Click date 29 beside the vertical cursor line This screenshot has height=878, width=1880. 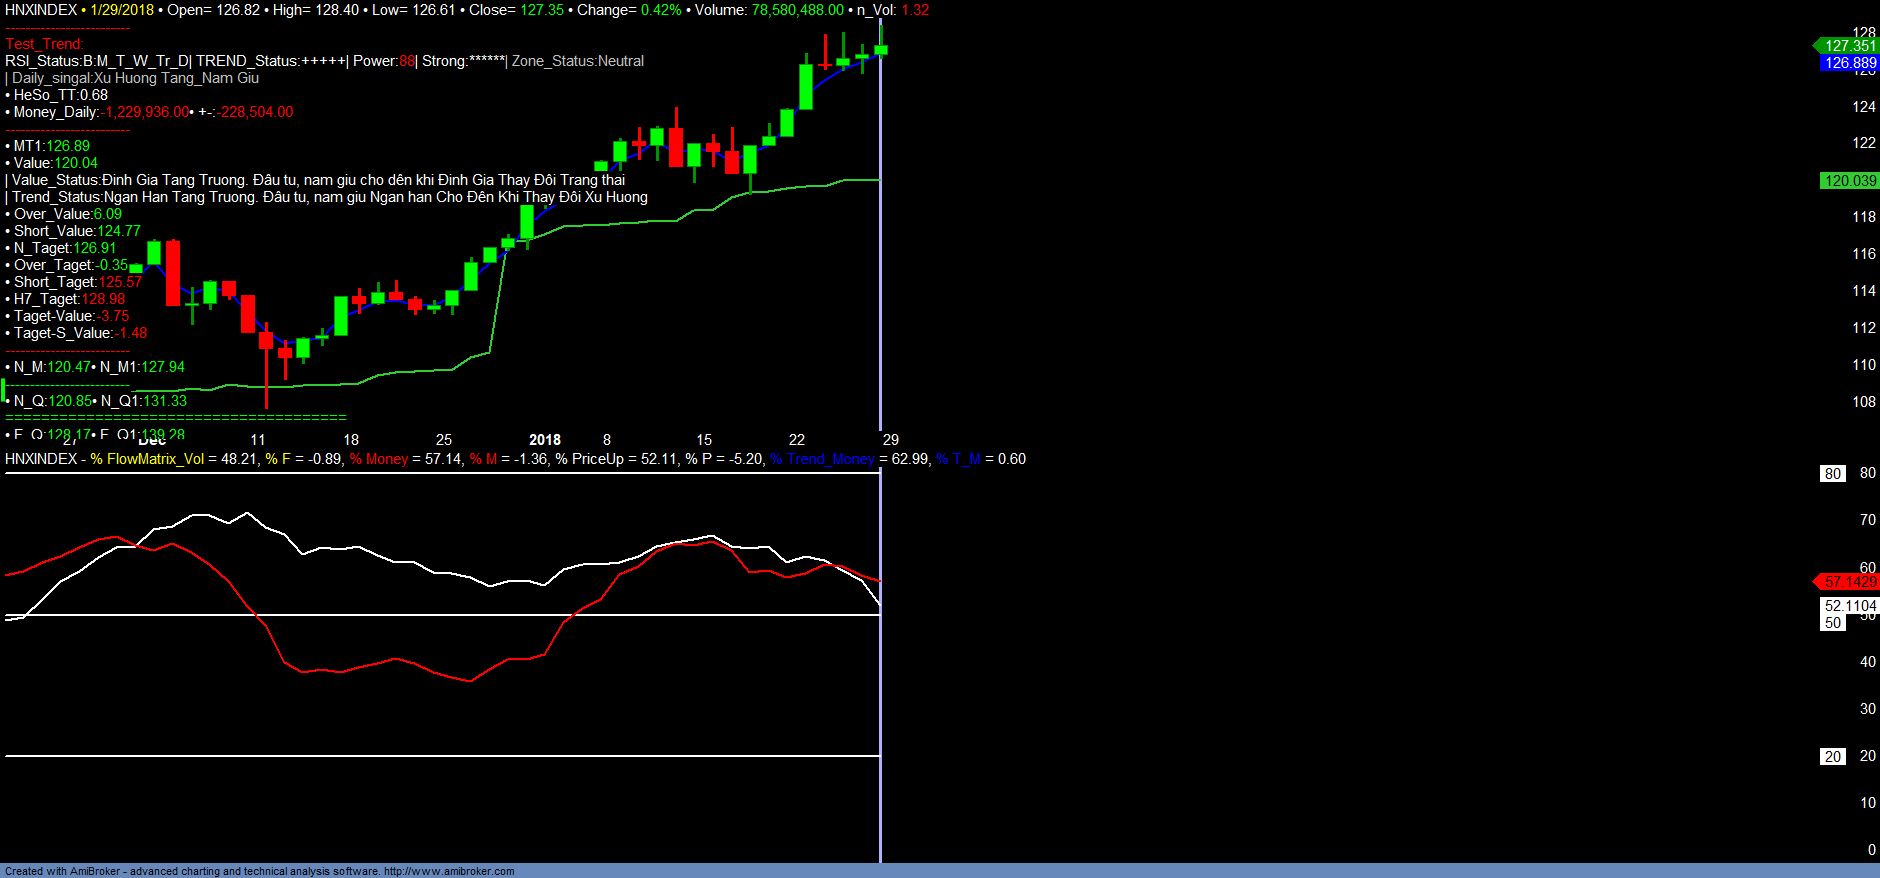(x=890, y=440)
